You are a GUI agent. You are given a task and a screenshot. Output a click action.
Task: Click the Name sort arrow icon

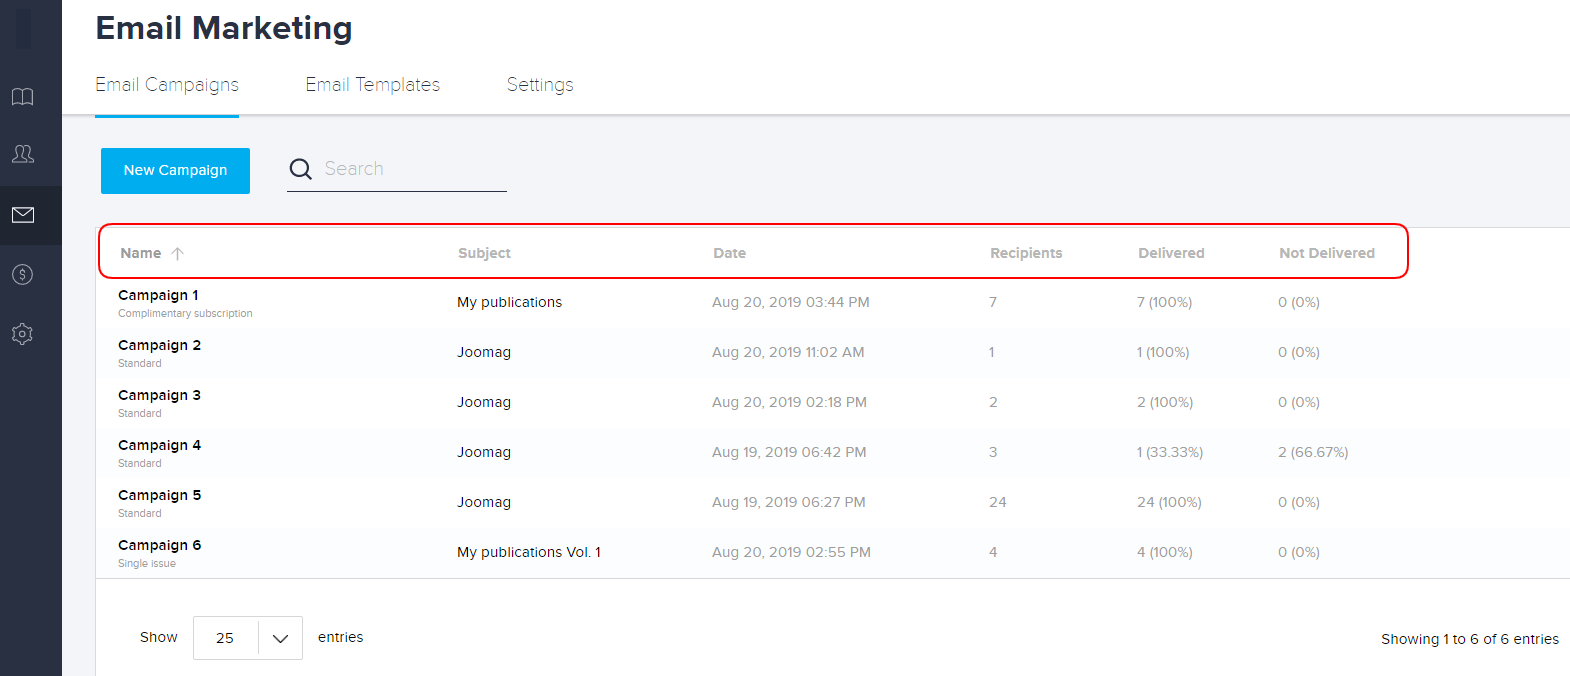(178, 254)
